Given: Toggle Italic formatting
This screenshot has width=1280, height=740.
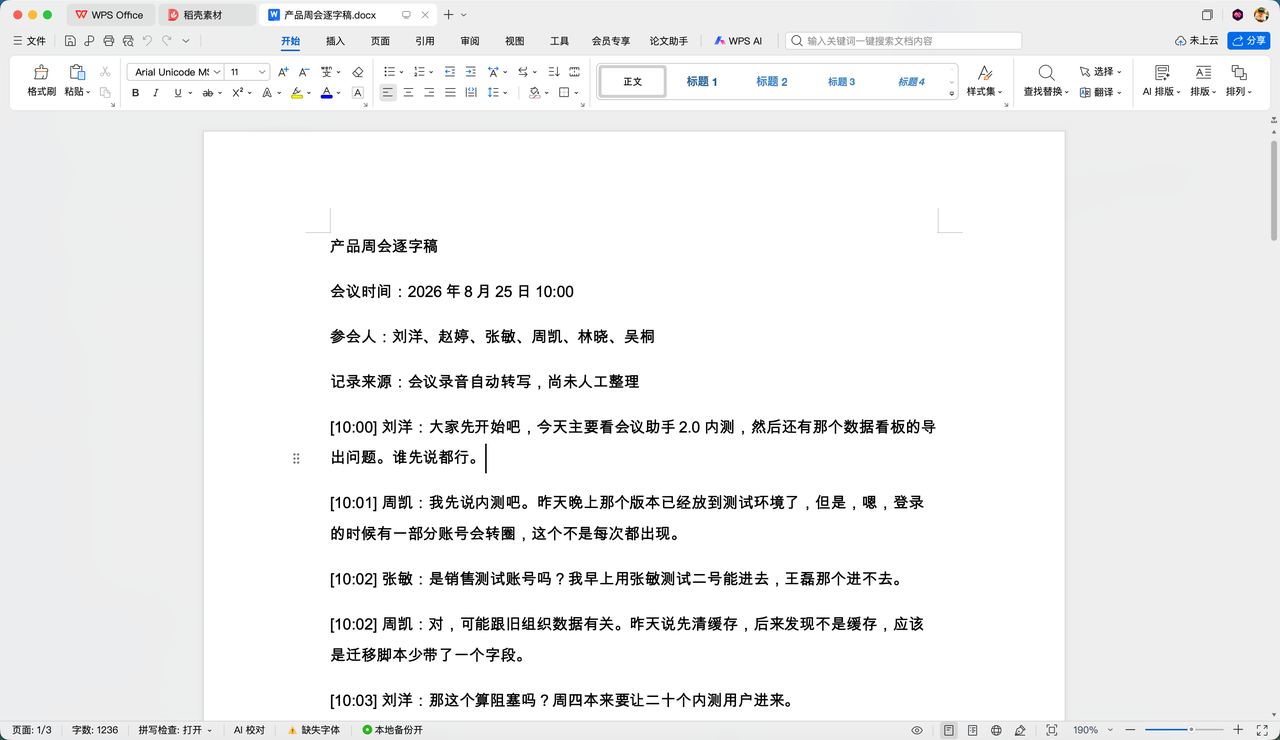Looking at the screenshot, I should click(156, 93).
